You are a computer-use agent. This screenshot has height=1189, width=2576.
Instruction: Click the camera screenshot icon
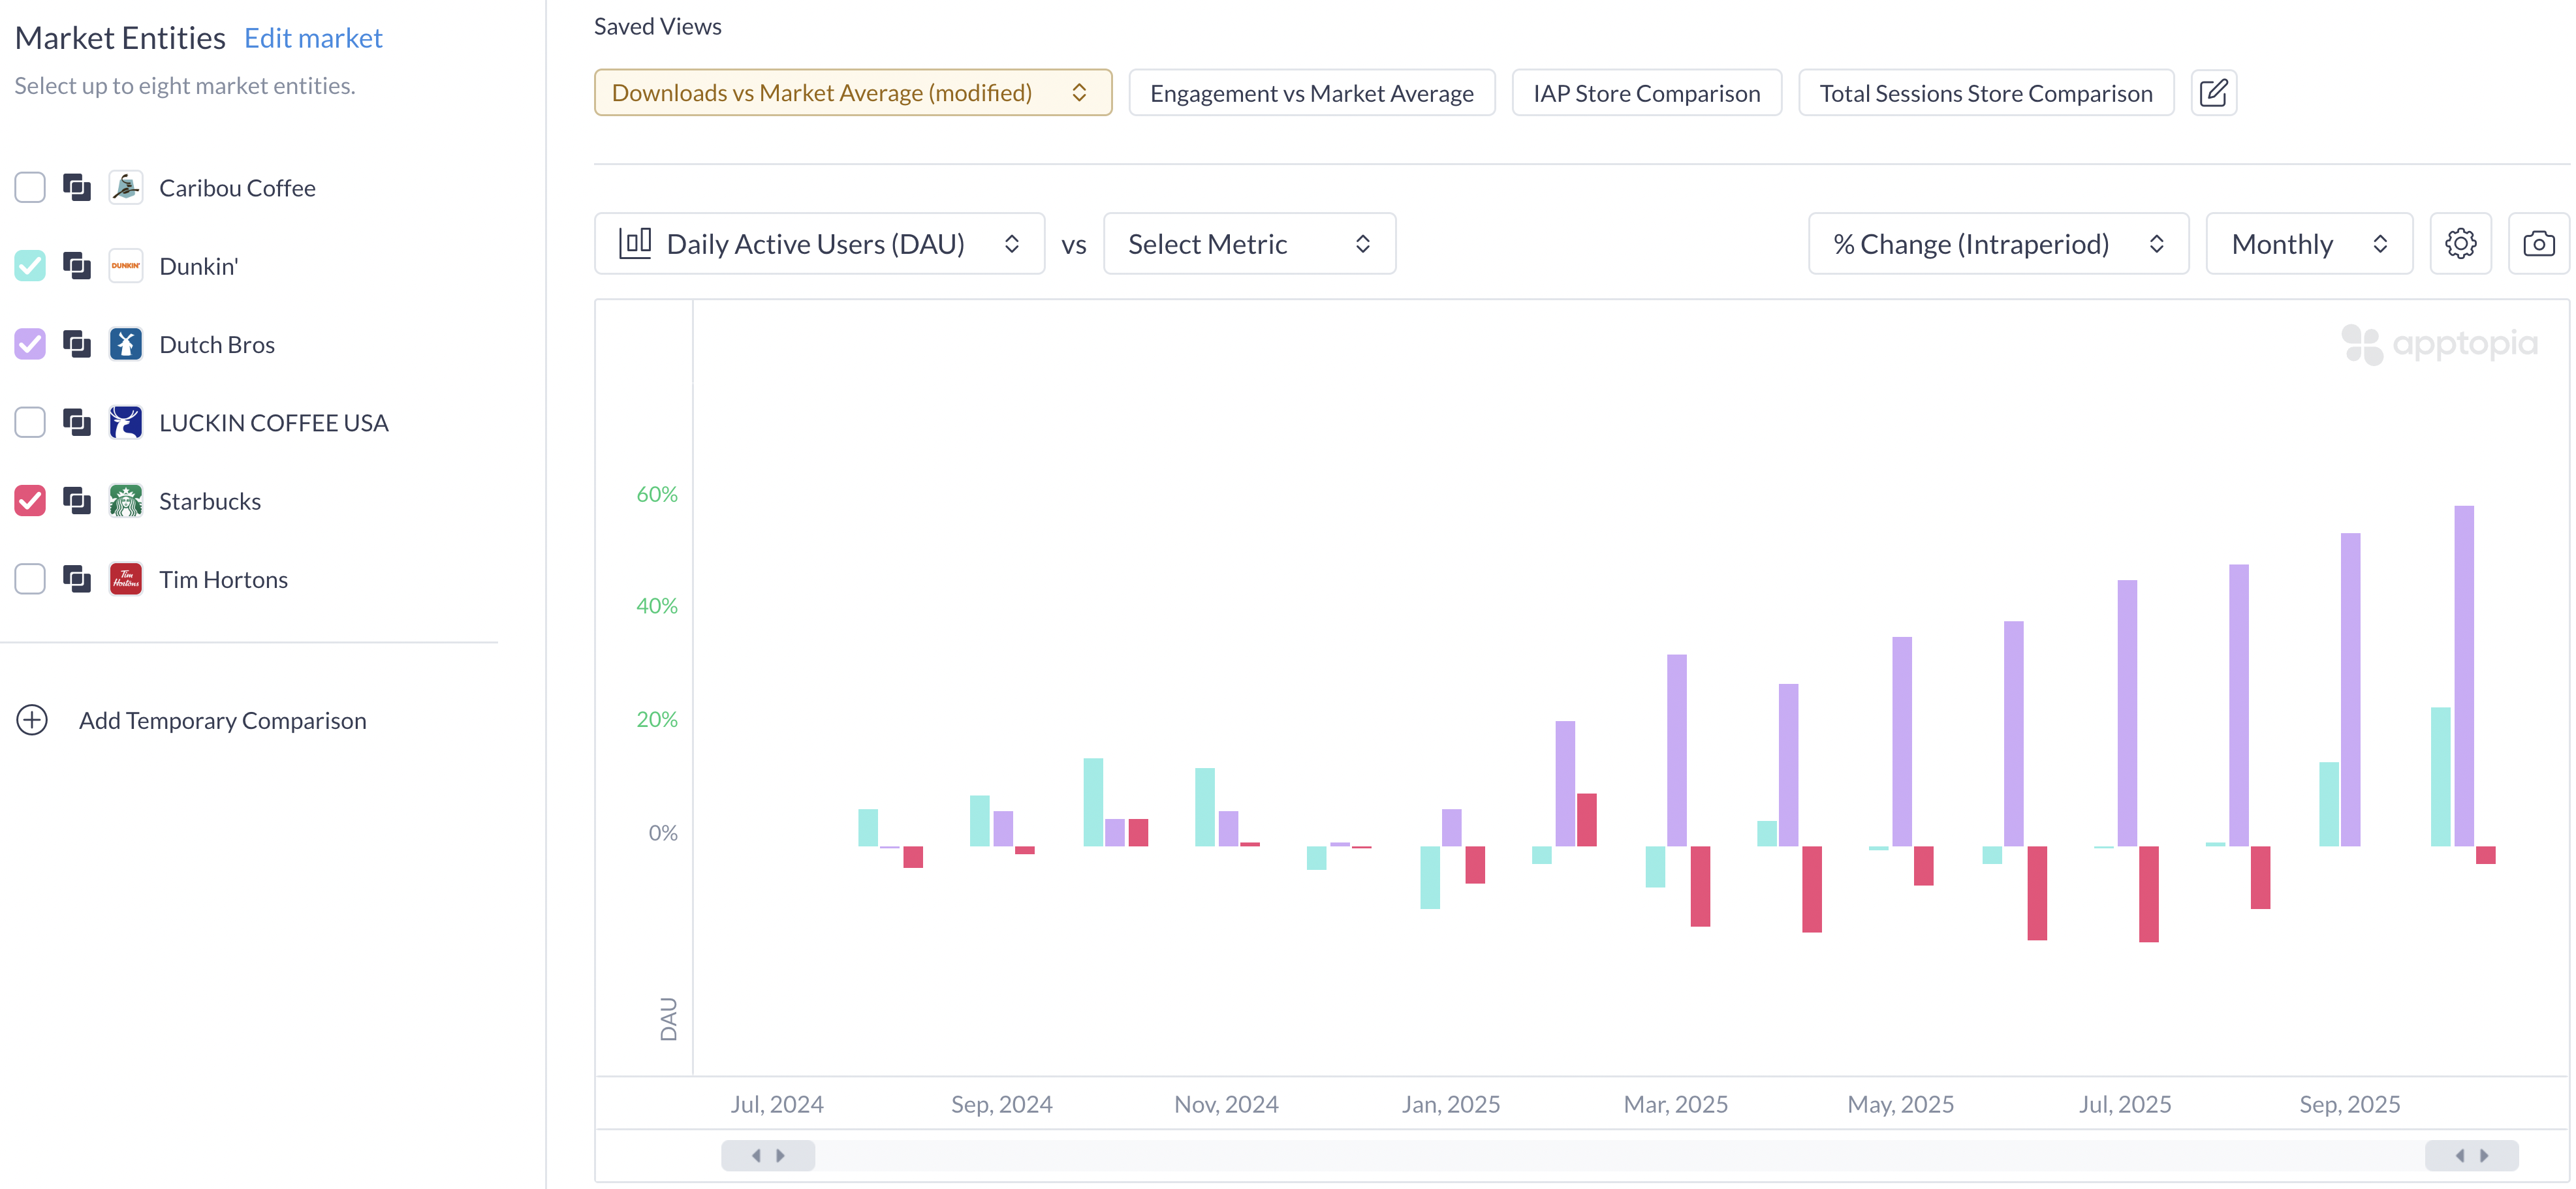[x=2538, y=243]
